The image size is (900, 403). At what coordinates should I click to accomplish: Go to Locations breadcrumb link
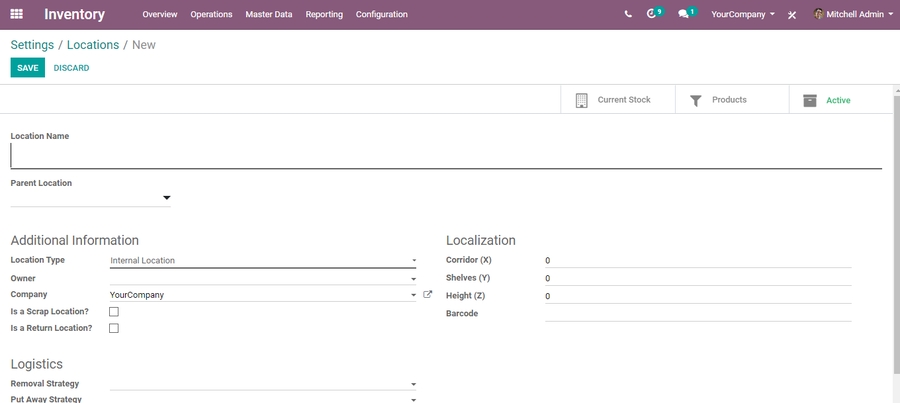point(93,45)
